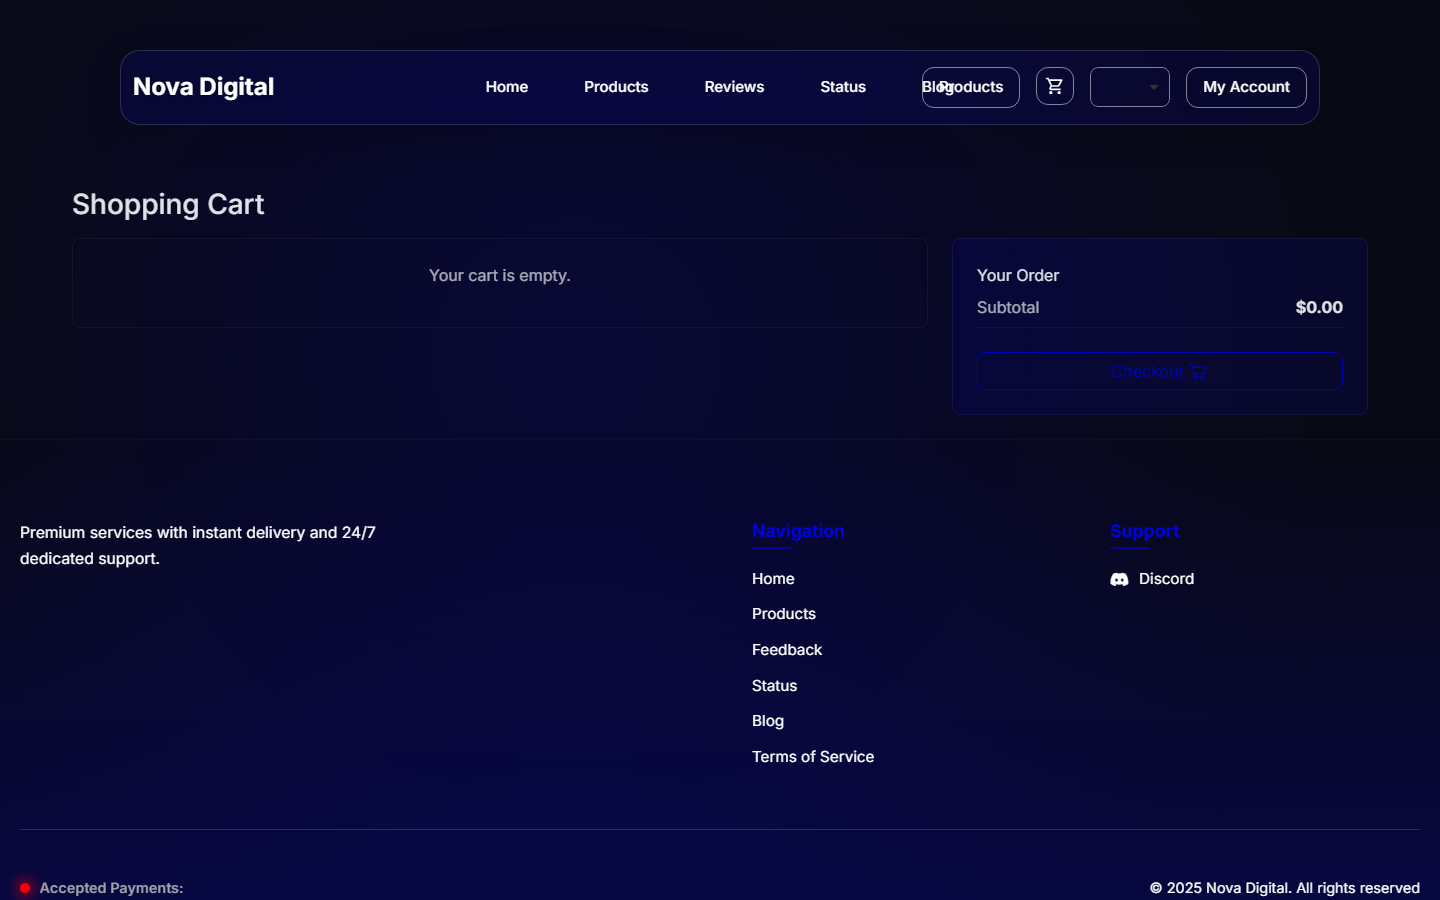1440x900 pixels.
Task: Open the Discord support link text
Action: pyautogui.click(x=1166, y=579)
